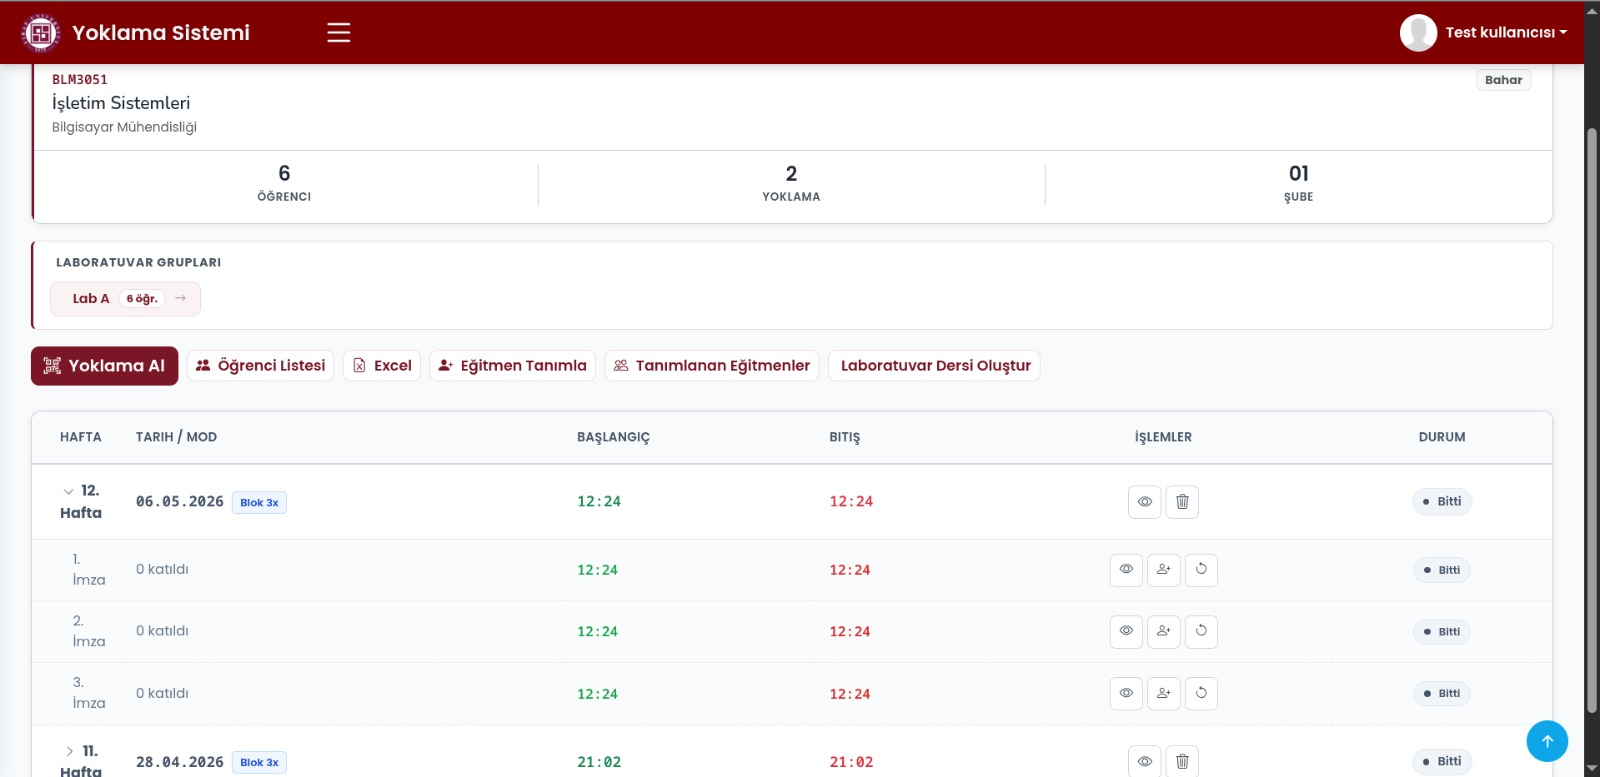Add student manually to 3. İmza

(x=1163, y=693)
